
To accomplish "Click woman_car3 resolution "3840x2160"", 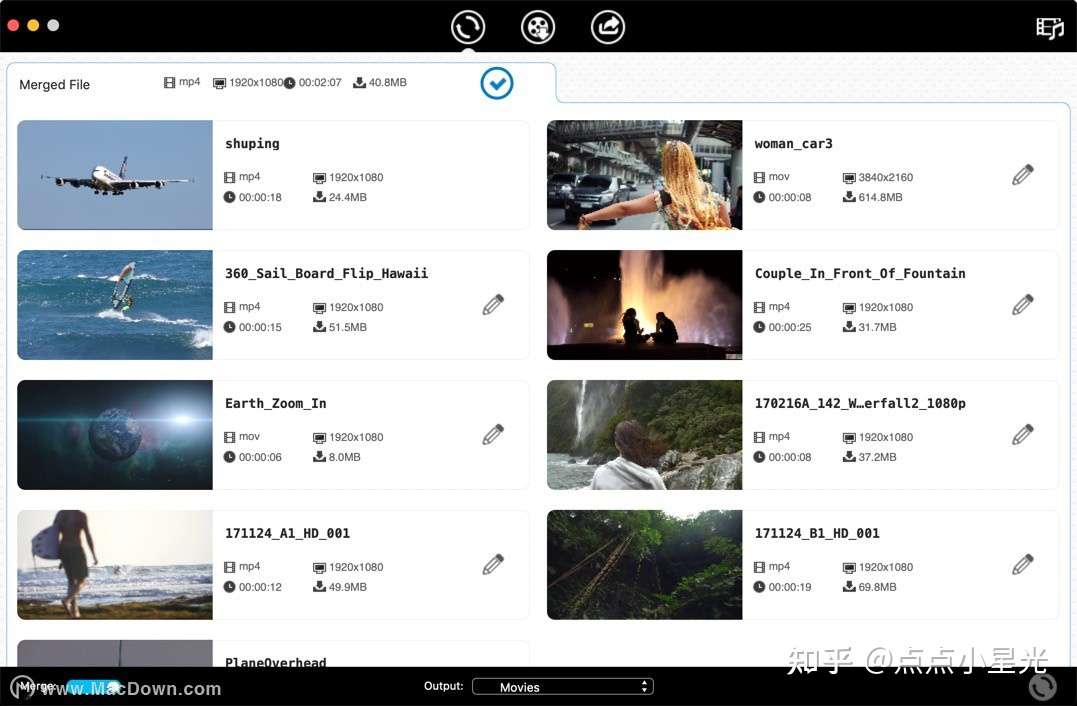I will [885, 177].
